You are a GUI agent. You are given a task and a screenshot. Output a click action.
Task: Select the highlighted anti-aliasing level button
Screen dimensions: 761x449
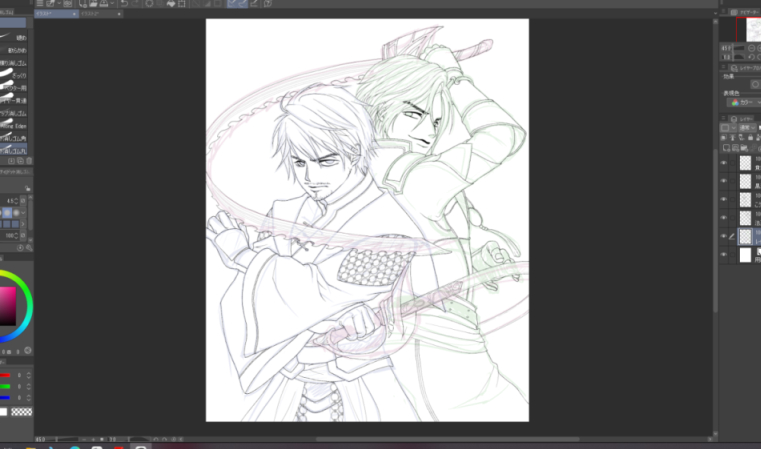[7, 213]
